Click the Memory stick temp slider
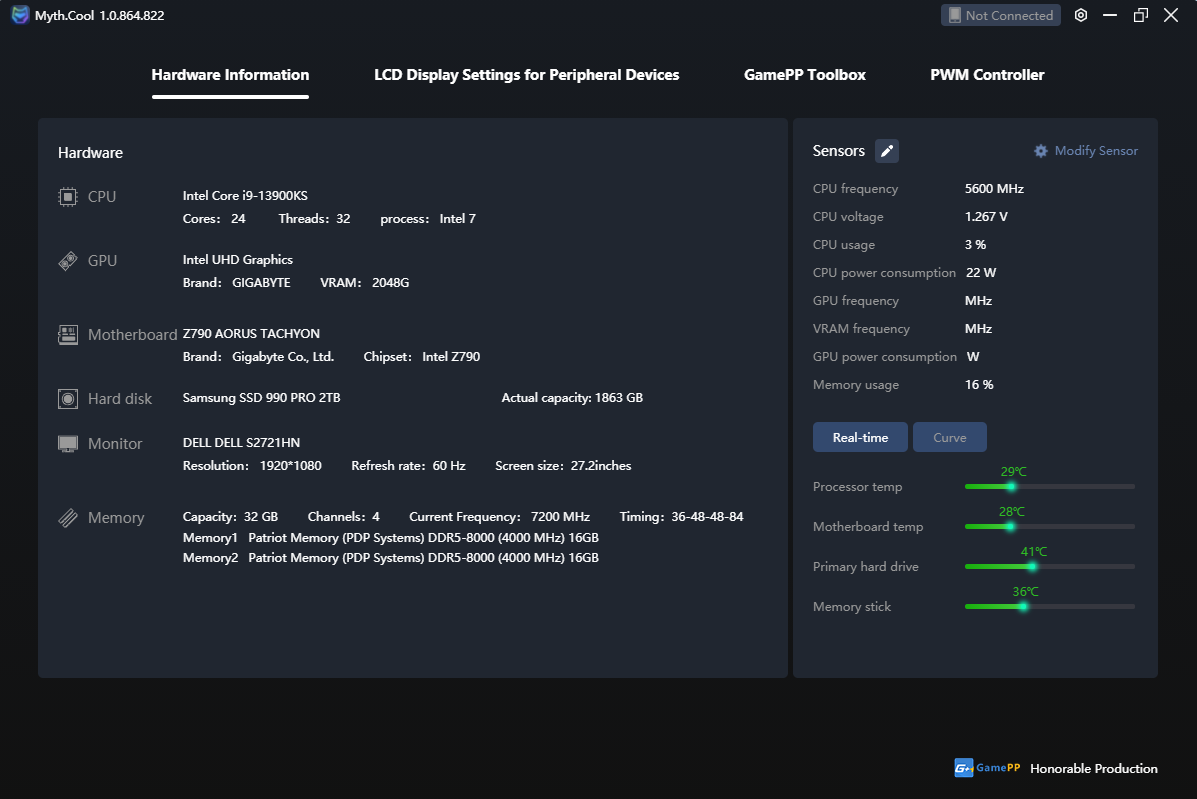Screen dimensions: 1197x799 click(x=1050, y=607)
